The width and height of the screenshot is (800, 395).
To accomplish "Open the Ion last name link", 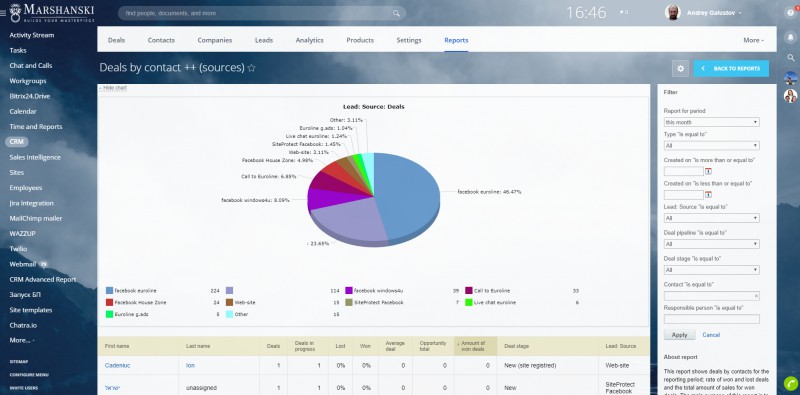I will pos(190,366).
